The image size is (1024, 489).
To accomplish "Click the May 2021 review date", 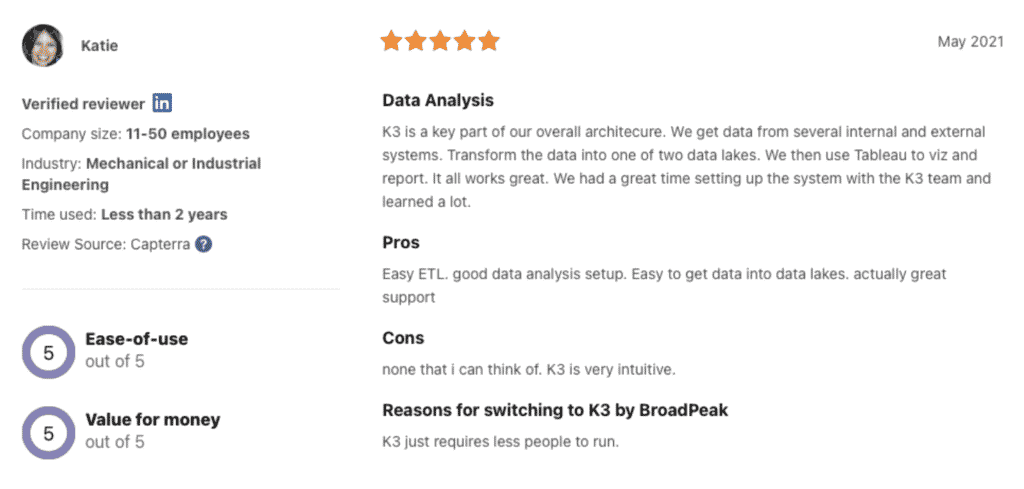I will (970, 42).
